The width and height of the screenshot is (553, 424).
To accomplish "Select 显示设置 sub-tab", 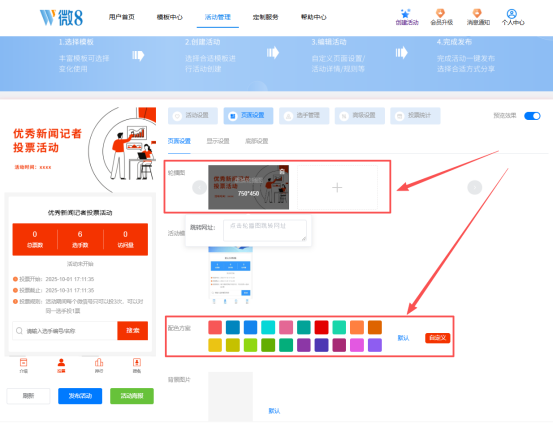I will tap(218, 141).
